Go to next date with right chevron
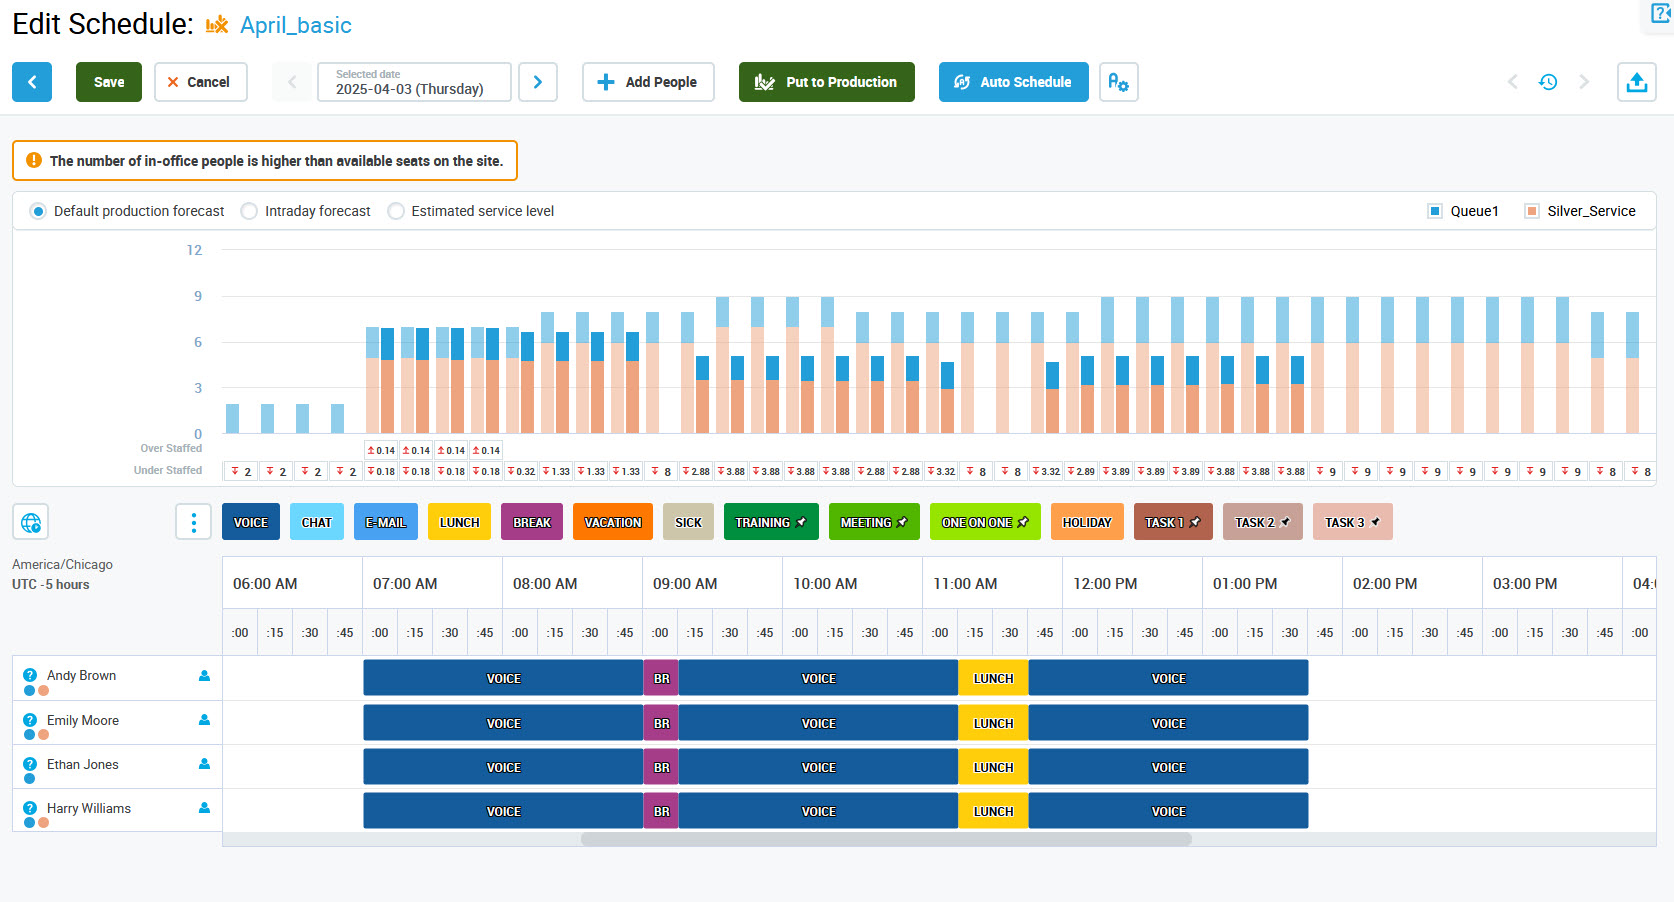 point(538,82)
